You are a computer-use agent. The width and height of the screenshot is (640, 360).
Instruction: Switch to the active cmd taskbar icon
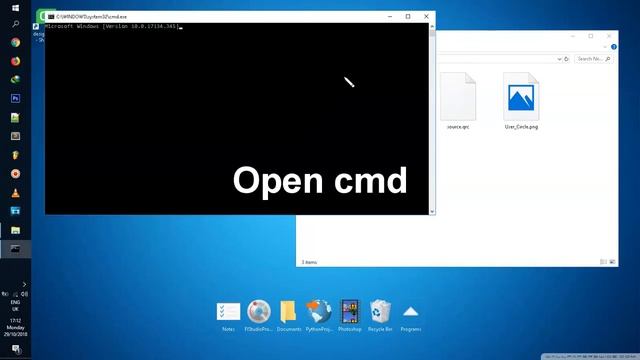click(x=16, y=249)
